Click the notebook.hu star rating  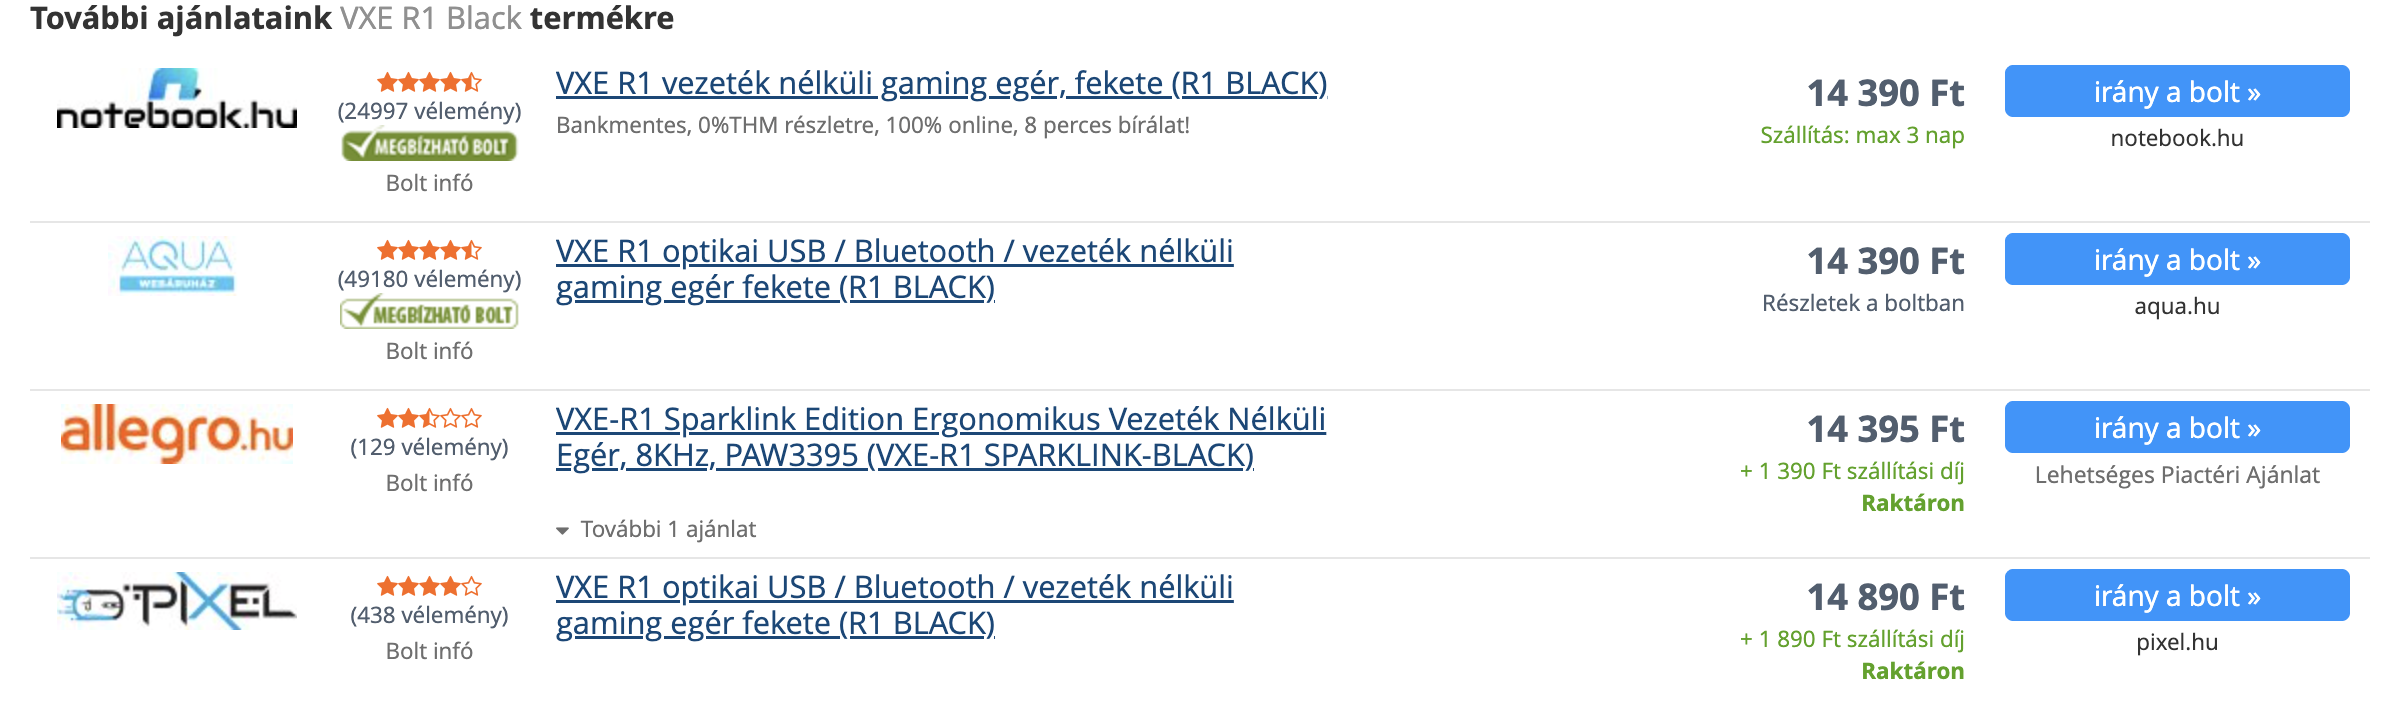click(429, 82)
